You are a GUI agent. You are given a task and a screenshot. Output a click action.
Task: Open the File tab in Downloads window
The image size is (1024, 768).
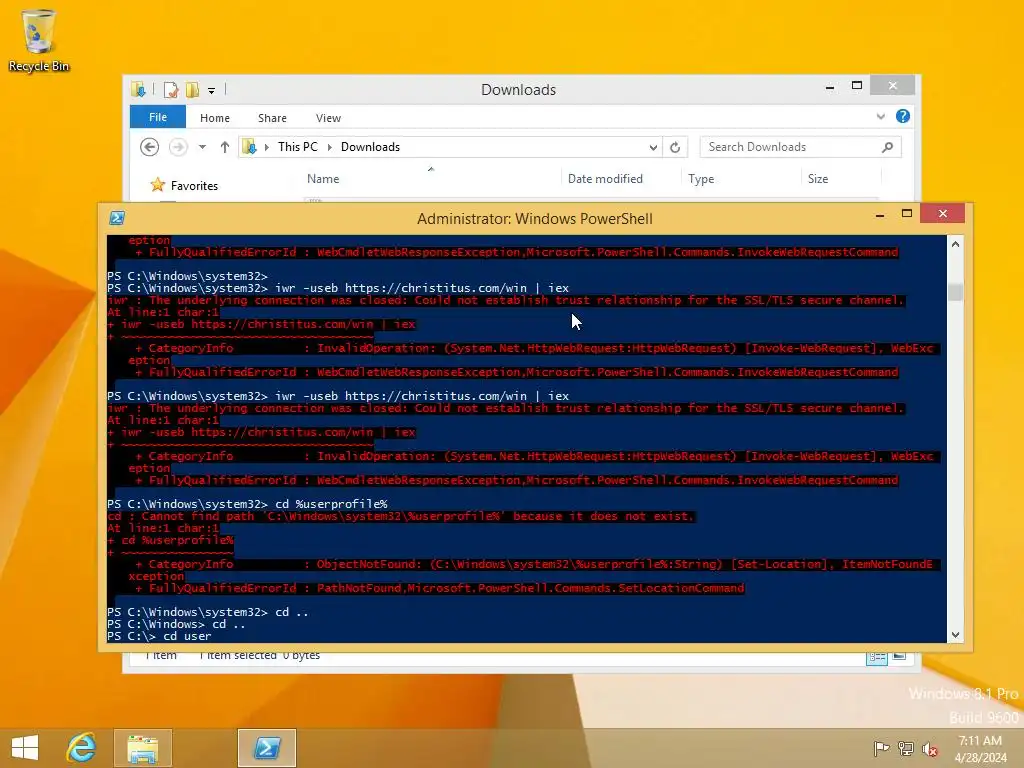[x=158, y=117]
